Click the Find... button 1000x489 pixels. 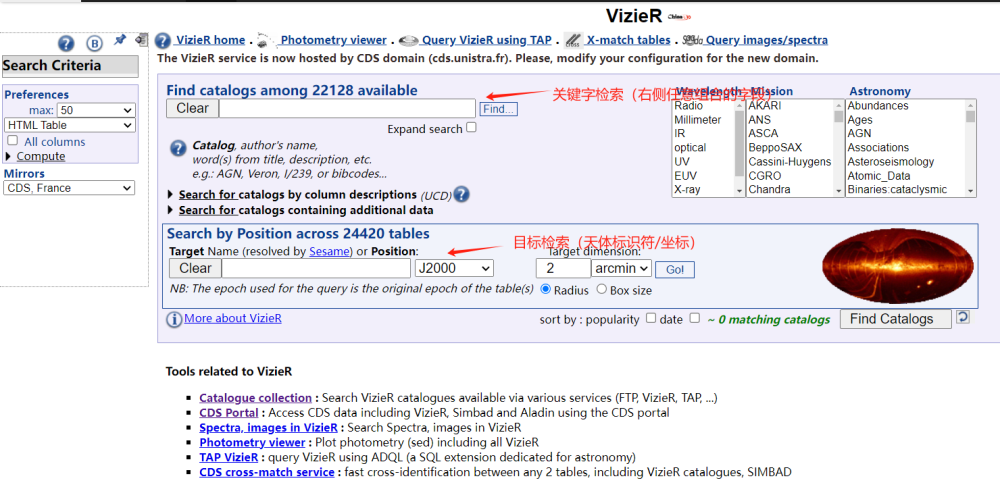pos(499,109)
